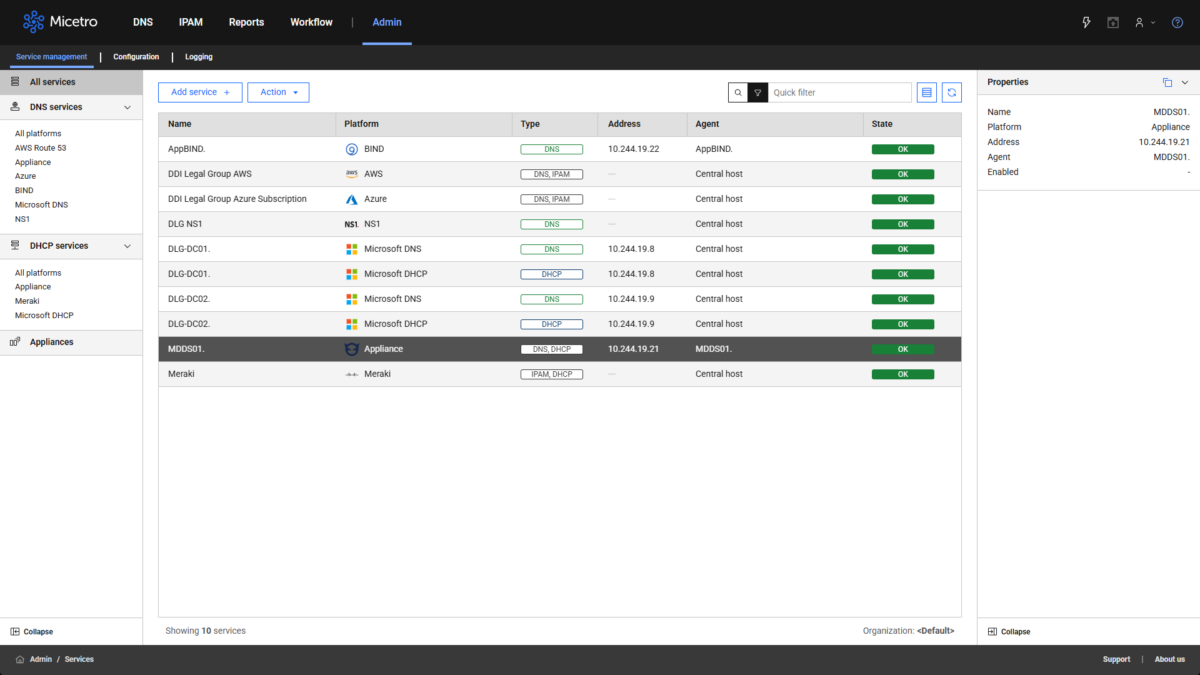The image size is (1200, 675).
Task: Open the import tasks icon in header
Action: [x=1113, y=22]
